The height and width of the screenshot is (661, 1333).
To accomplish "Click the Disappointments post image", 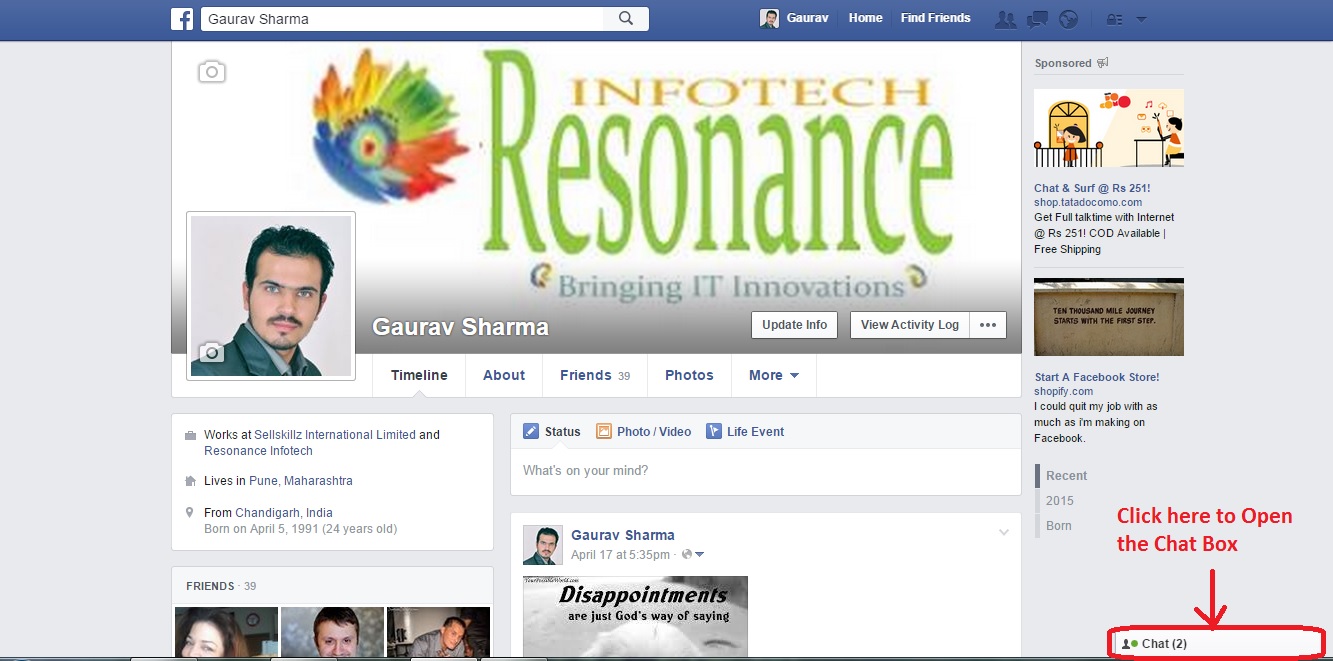I will (x=635, y=616).
